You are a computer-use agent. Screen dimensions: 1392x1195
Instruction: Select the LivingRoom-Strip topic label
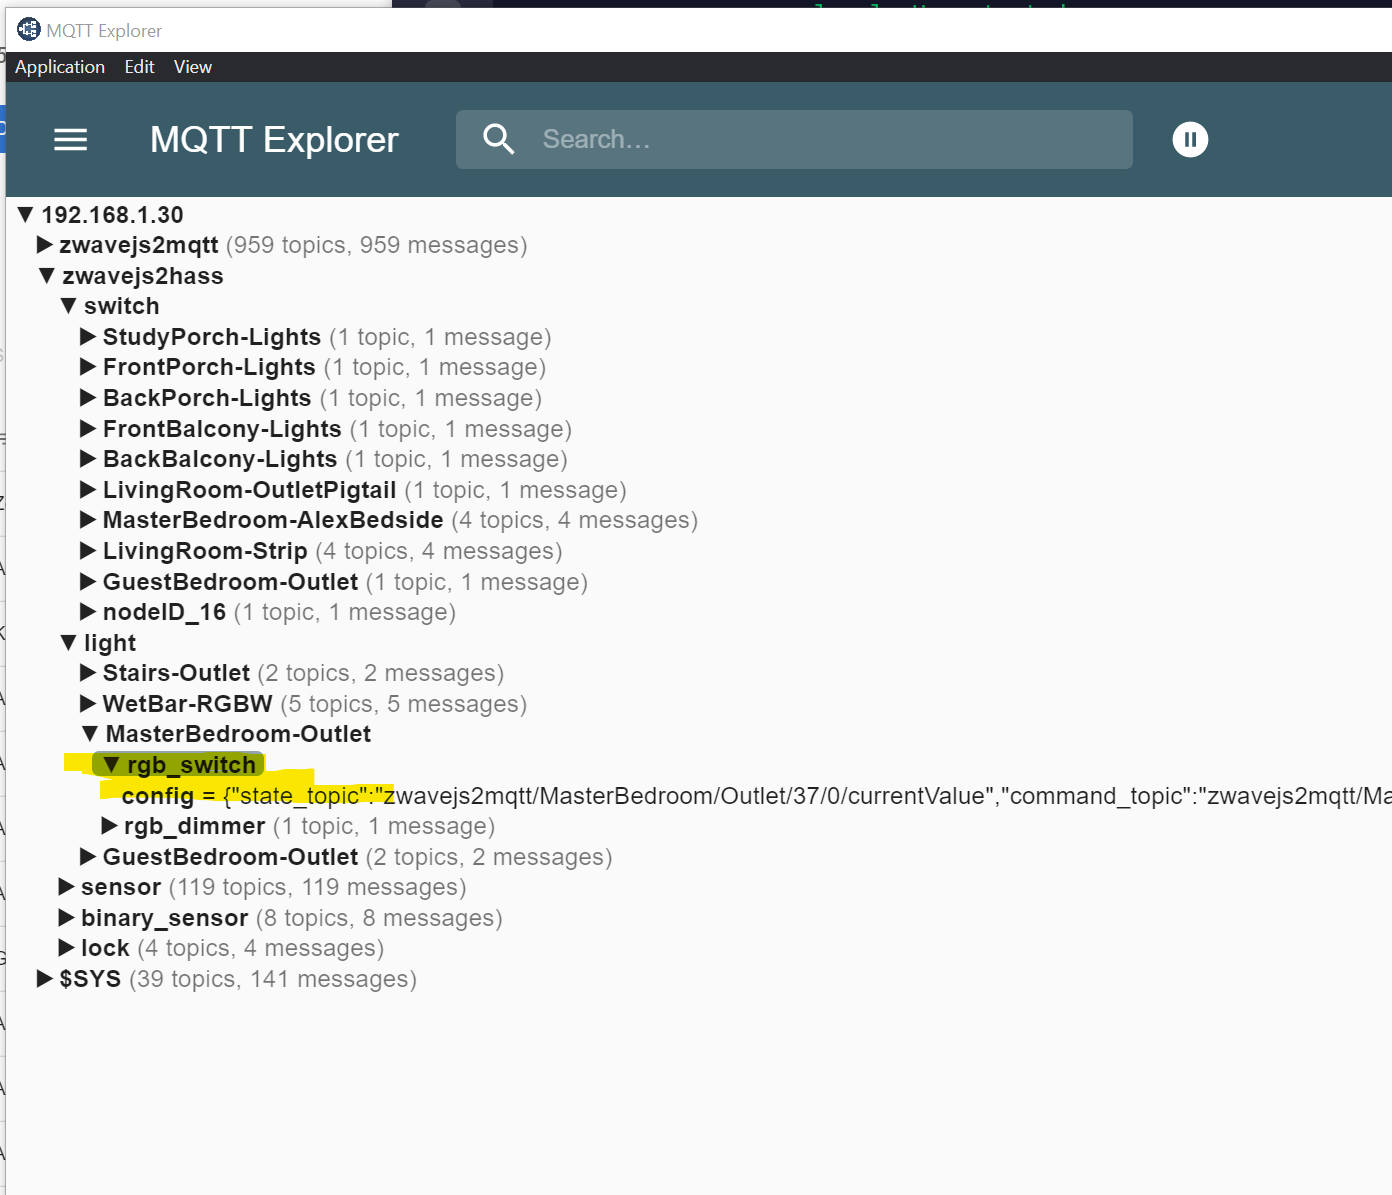pyautogui.click(x=205, y=551)
